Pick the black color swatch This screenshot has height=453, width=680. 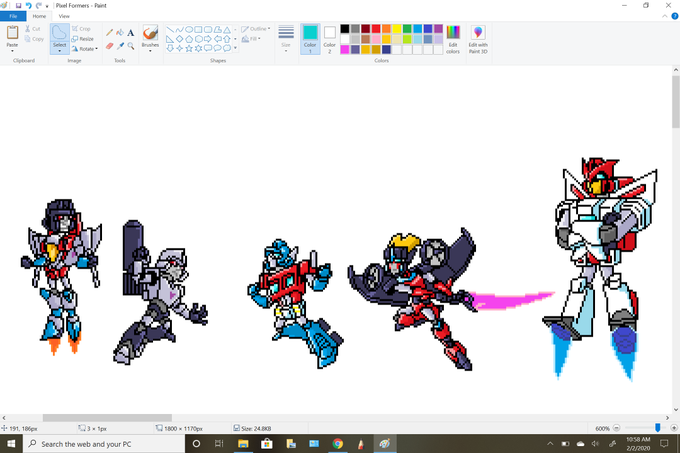(345, 29)
